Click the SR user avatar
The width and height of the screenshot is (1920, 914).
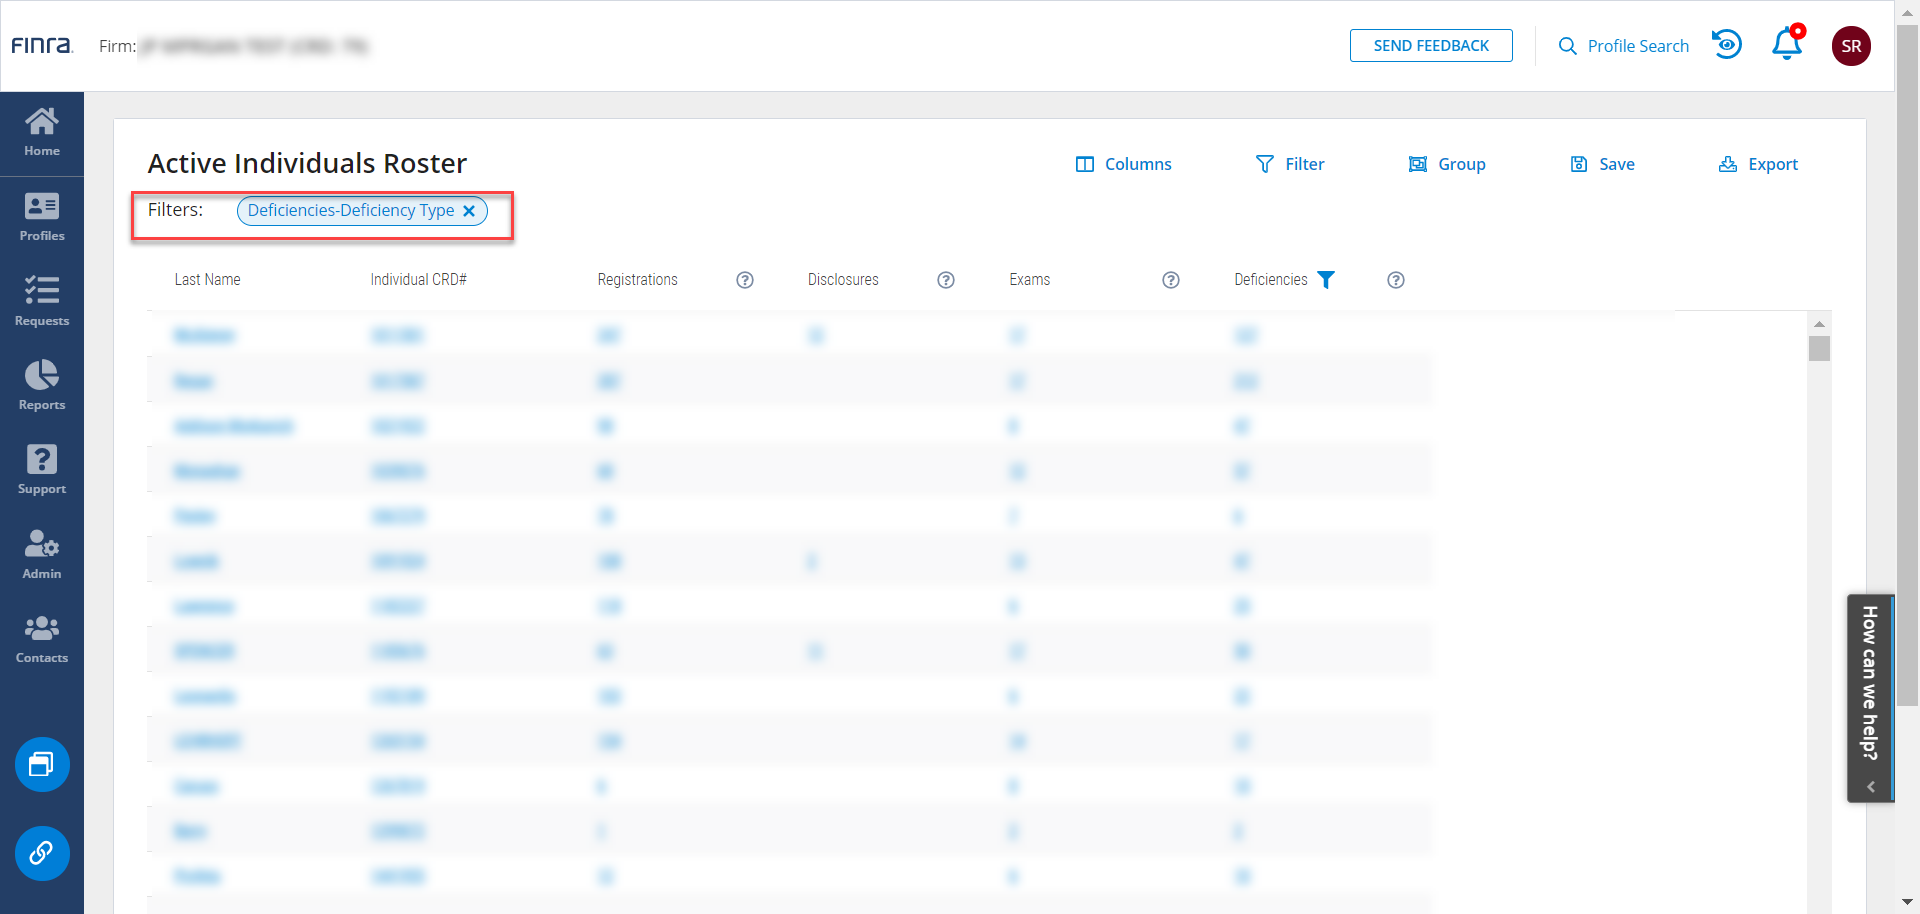point(1851,46)
